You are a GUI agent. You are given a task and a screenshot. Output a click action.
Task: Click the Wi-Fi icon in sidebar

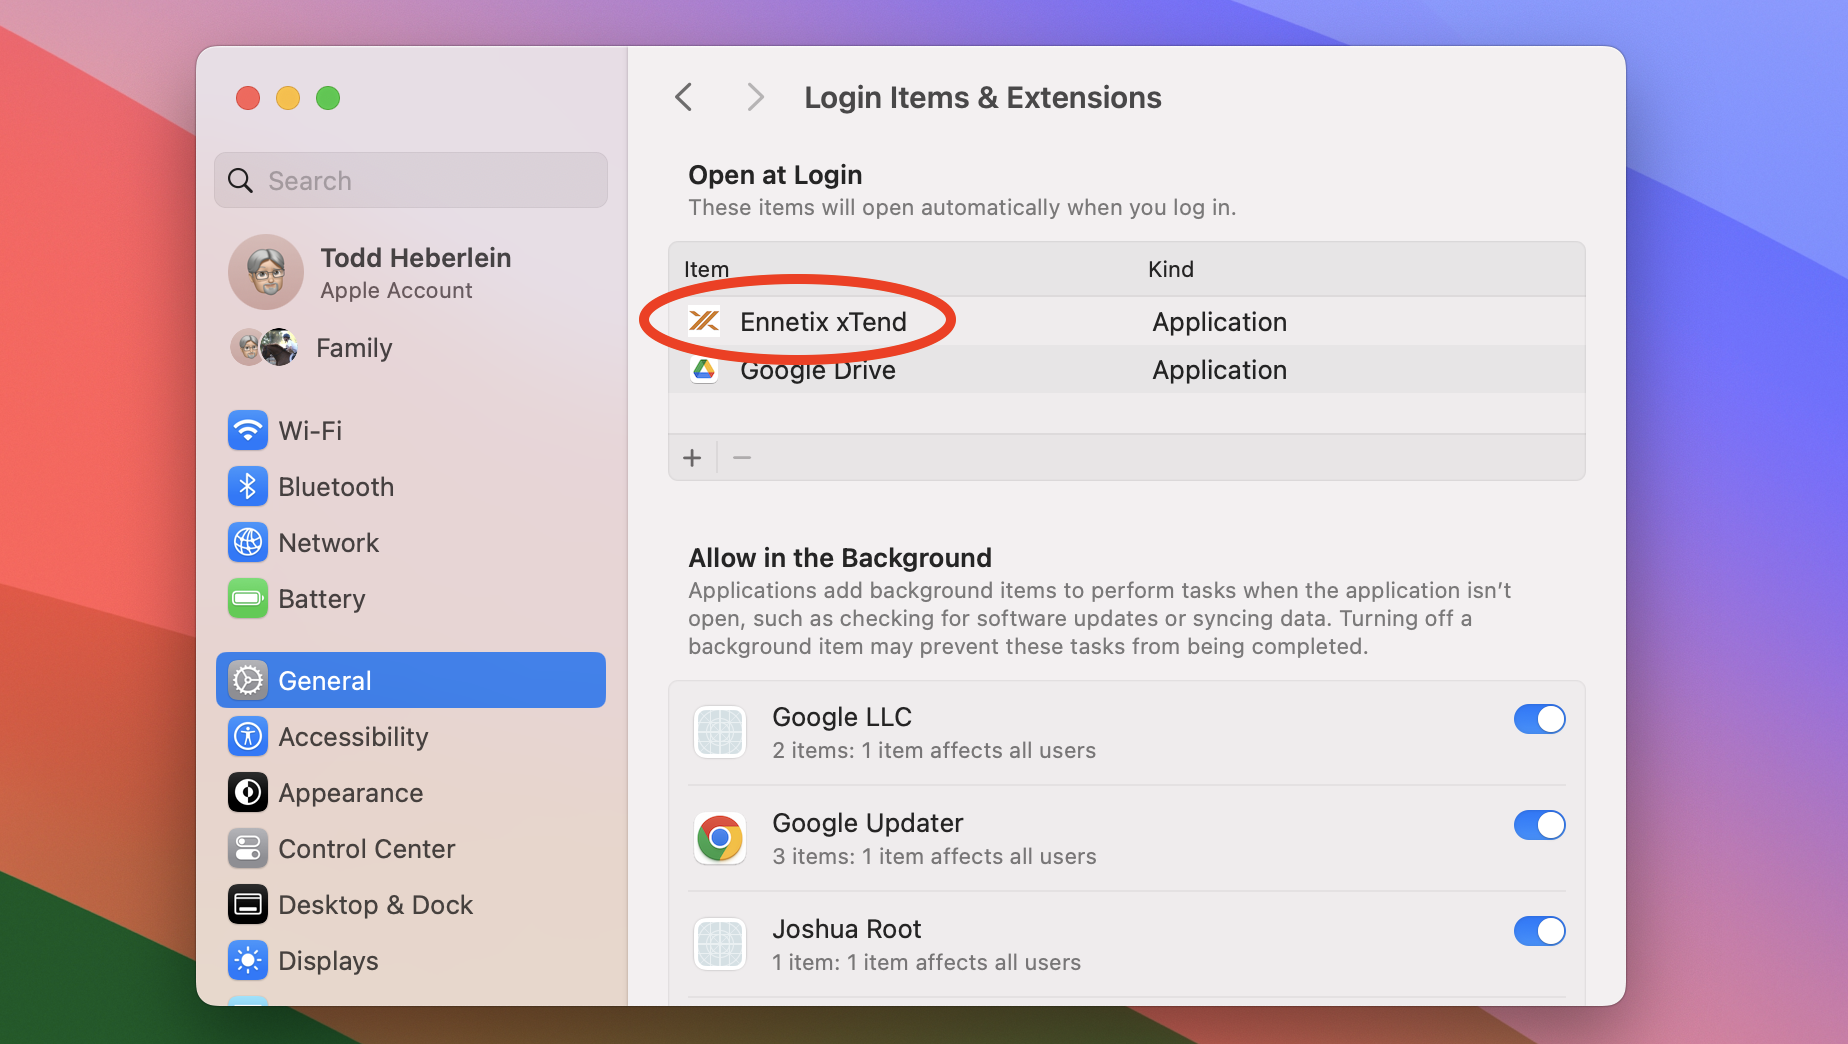click(x=247, y=431)
